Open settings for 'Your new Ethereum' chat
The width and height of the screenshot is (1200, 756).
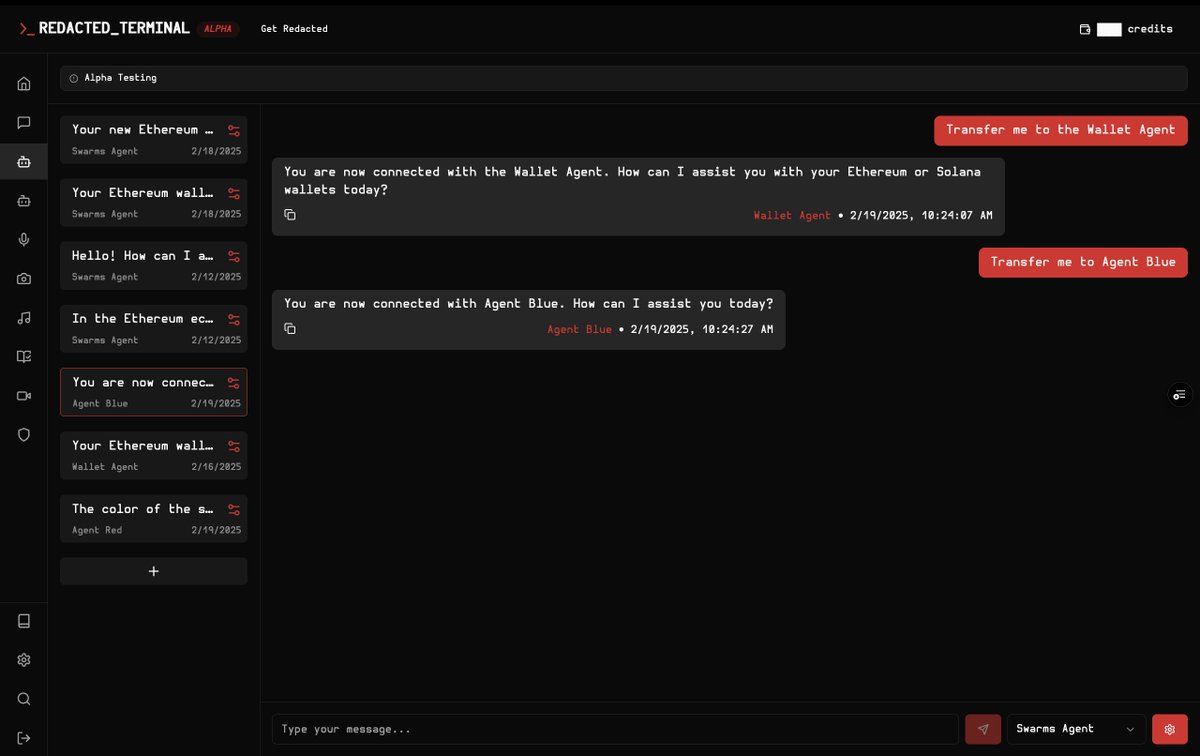point(234,130)
